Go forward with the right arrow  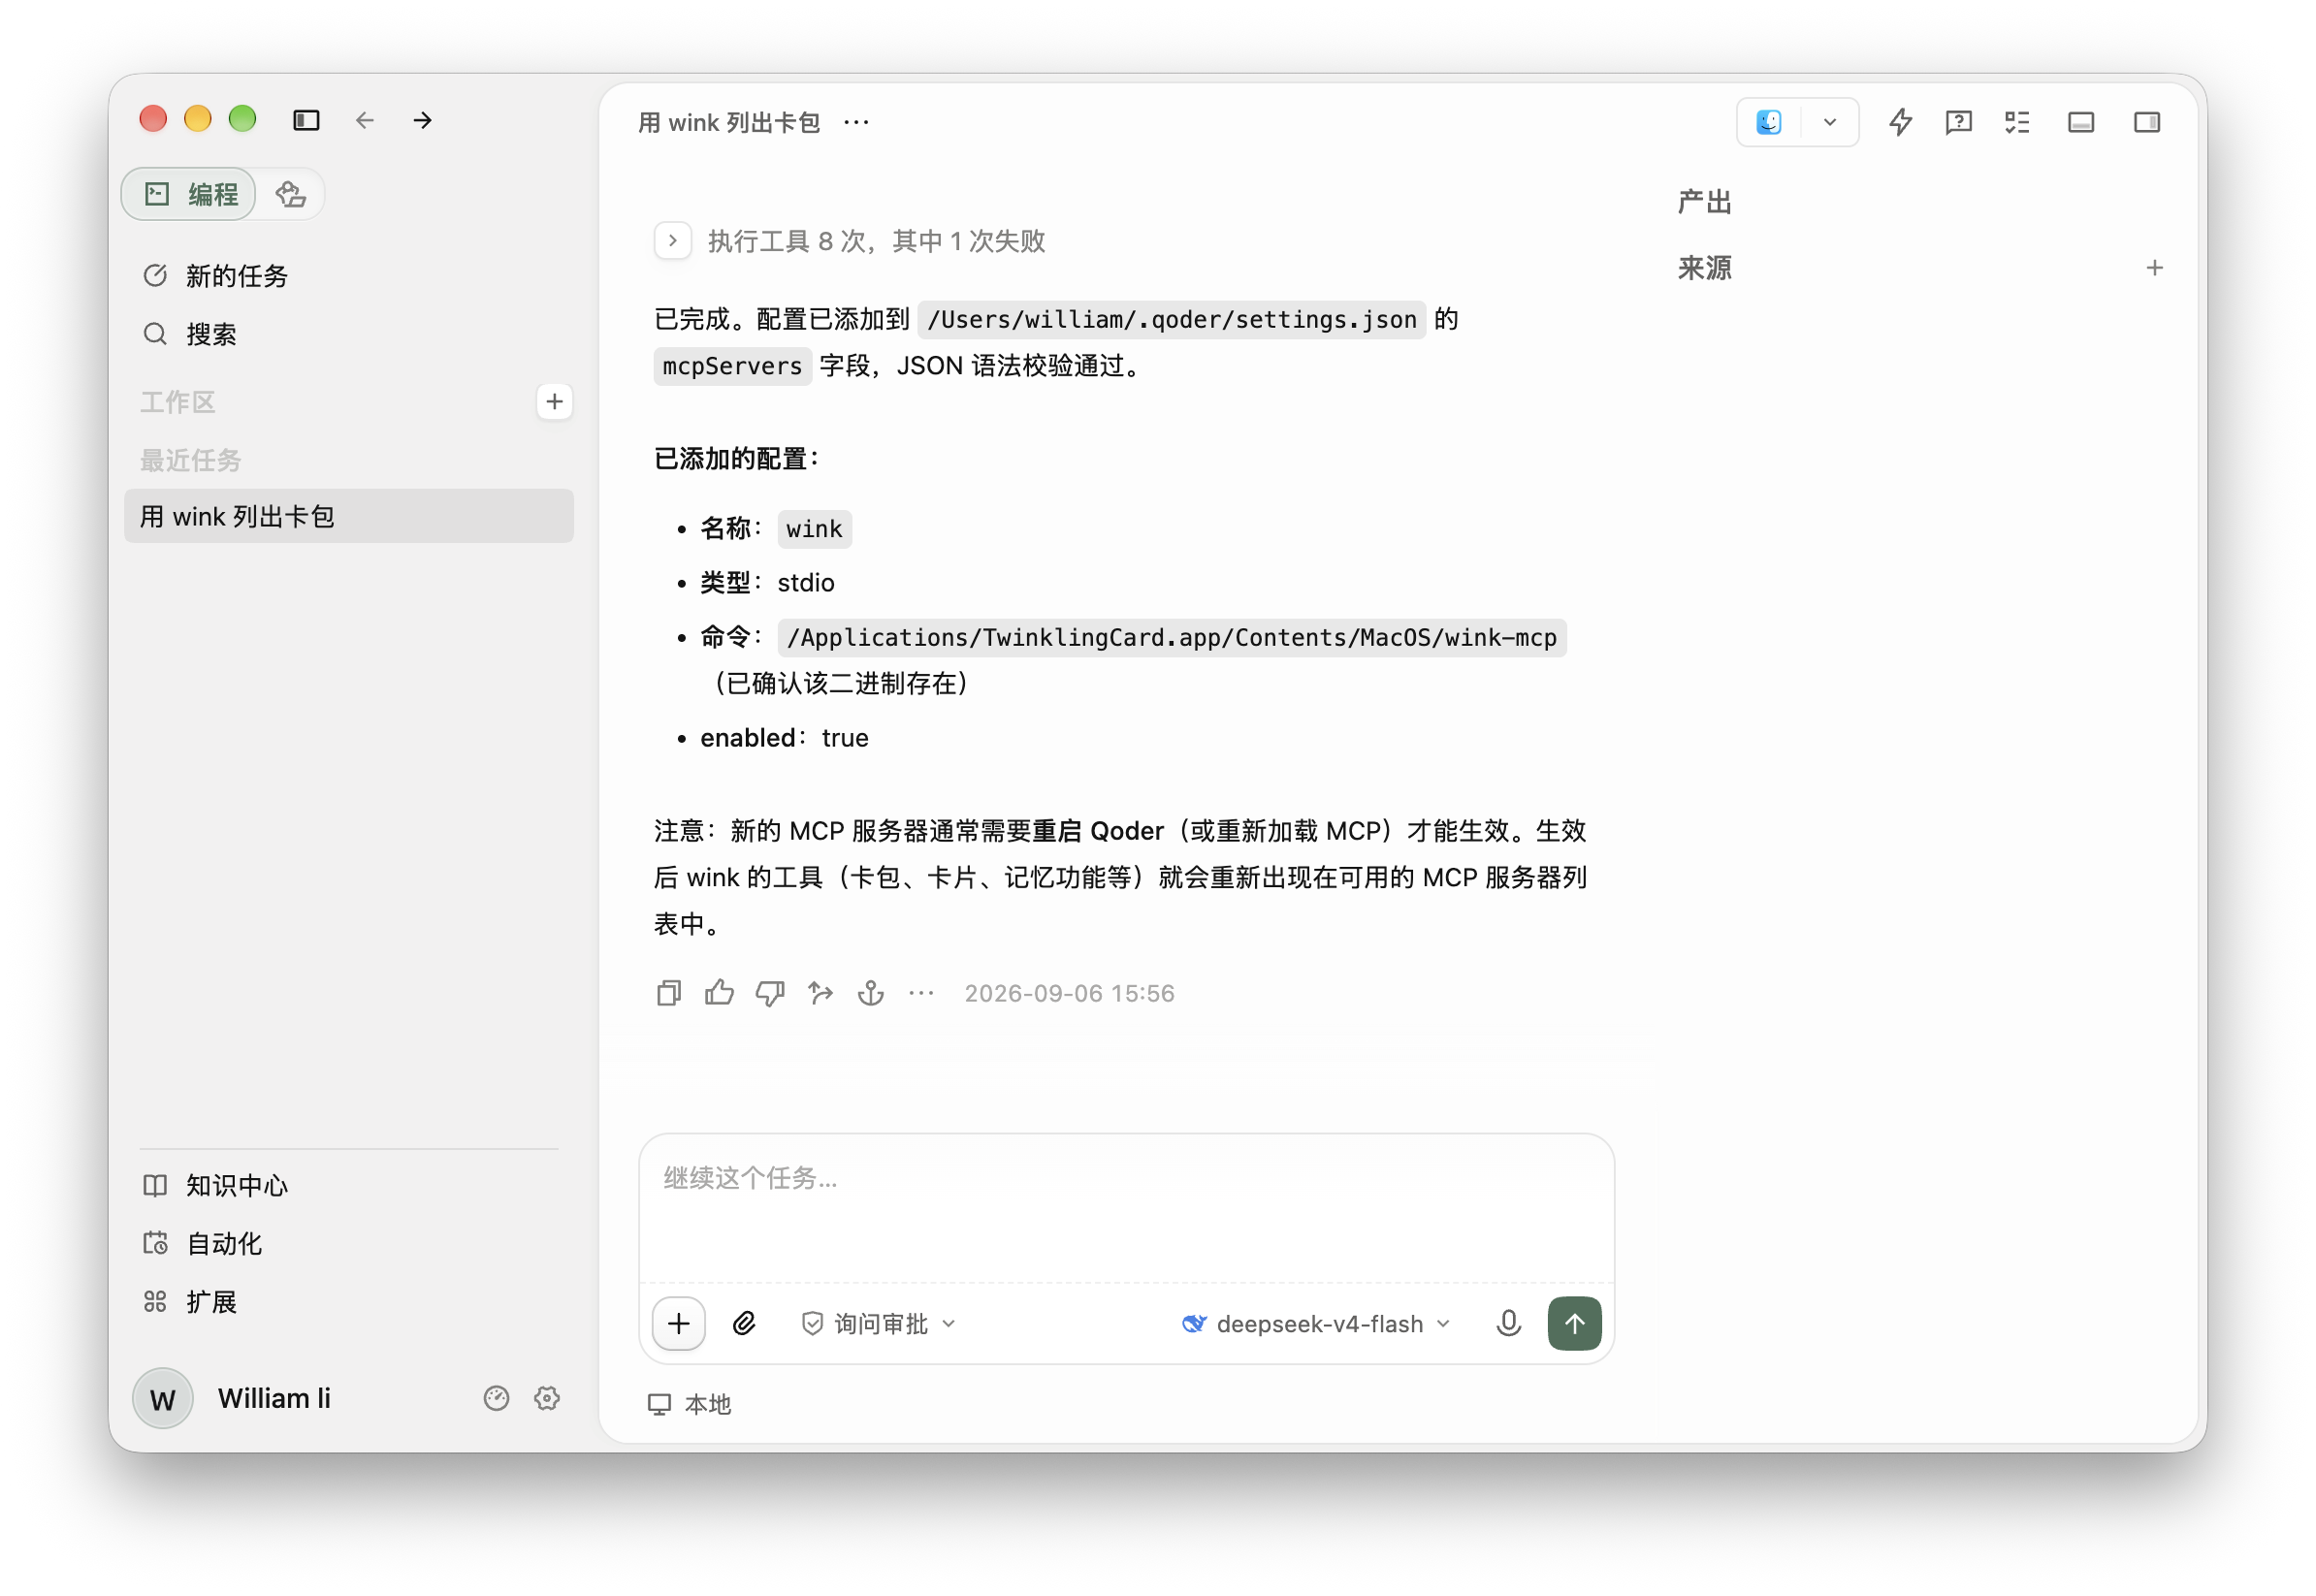coord(423,120)
